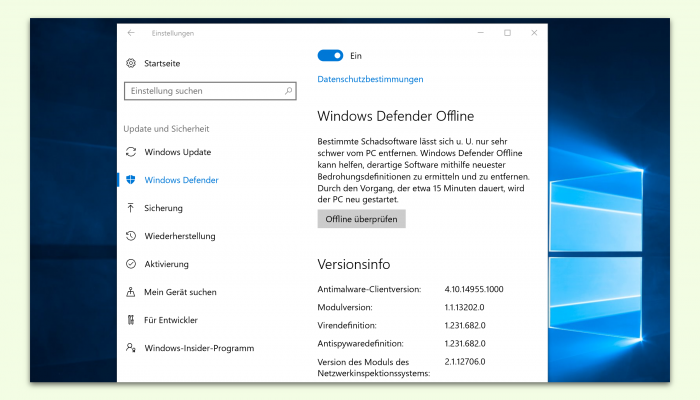Focus the Einstellung suchen search field
The height and width of the screenshot is (400, 700).
point(210,91)
